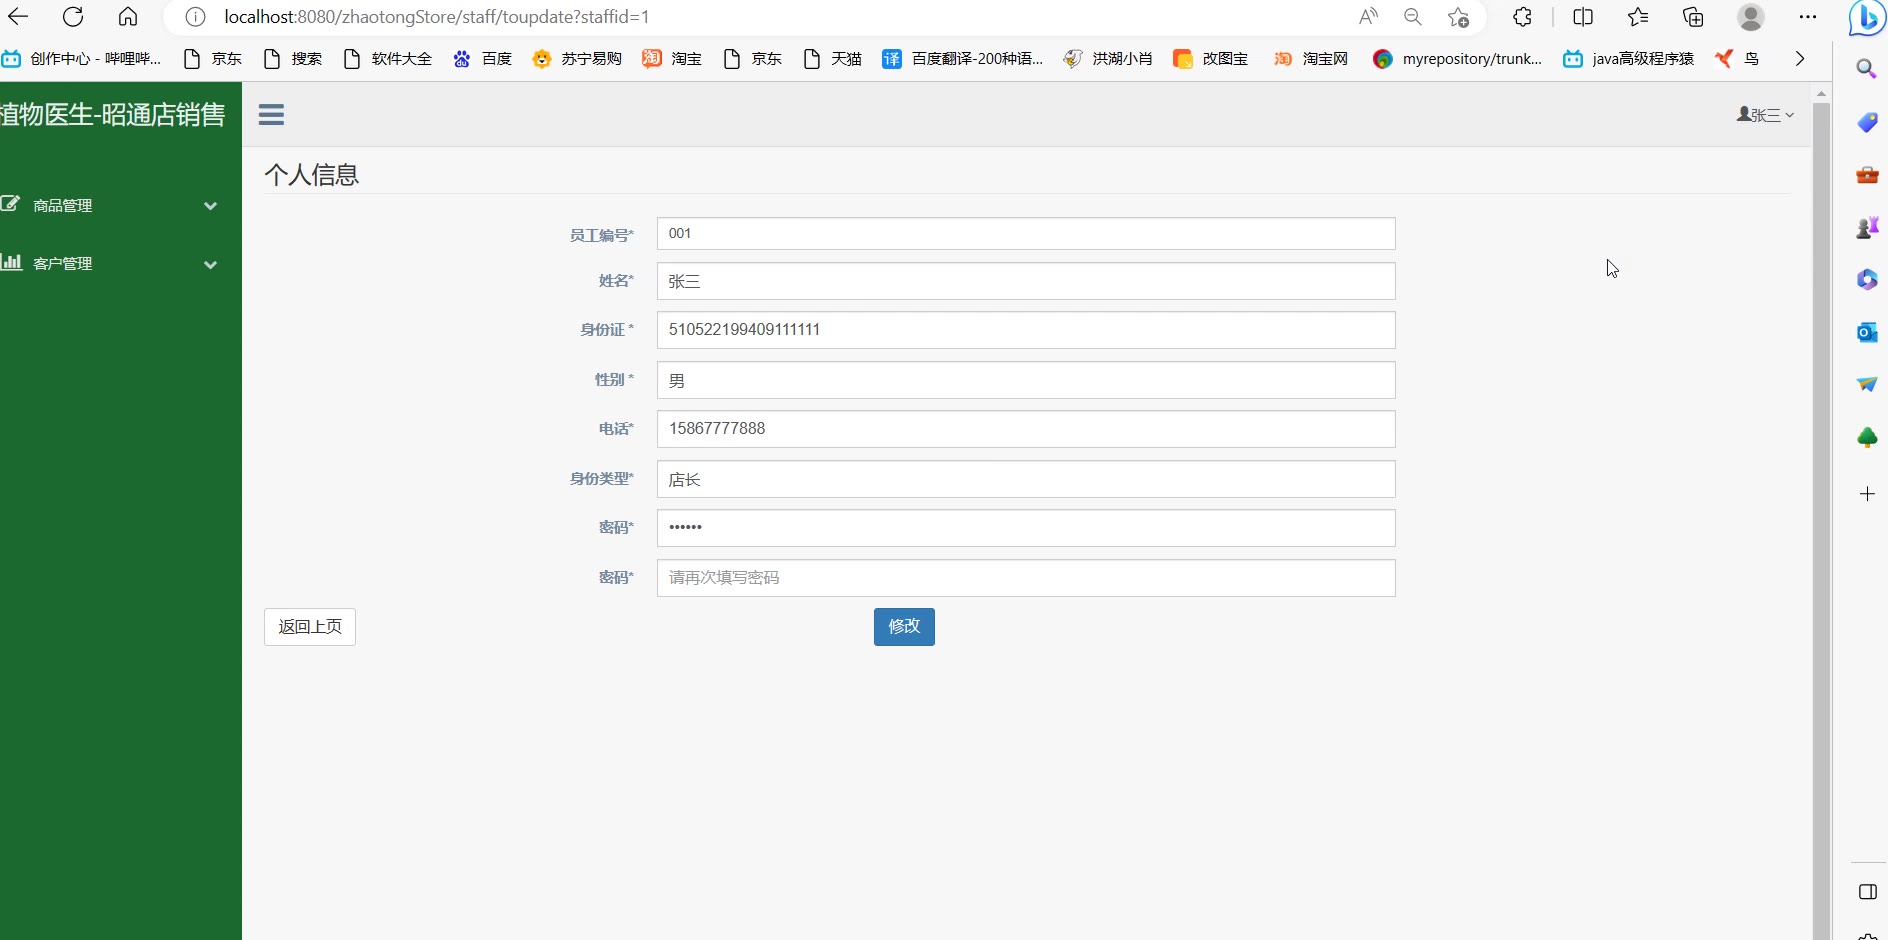Go to browser home page icon

point(128,17)
